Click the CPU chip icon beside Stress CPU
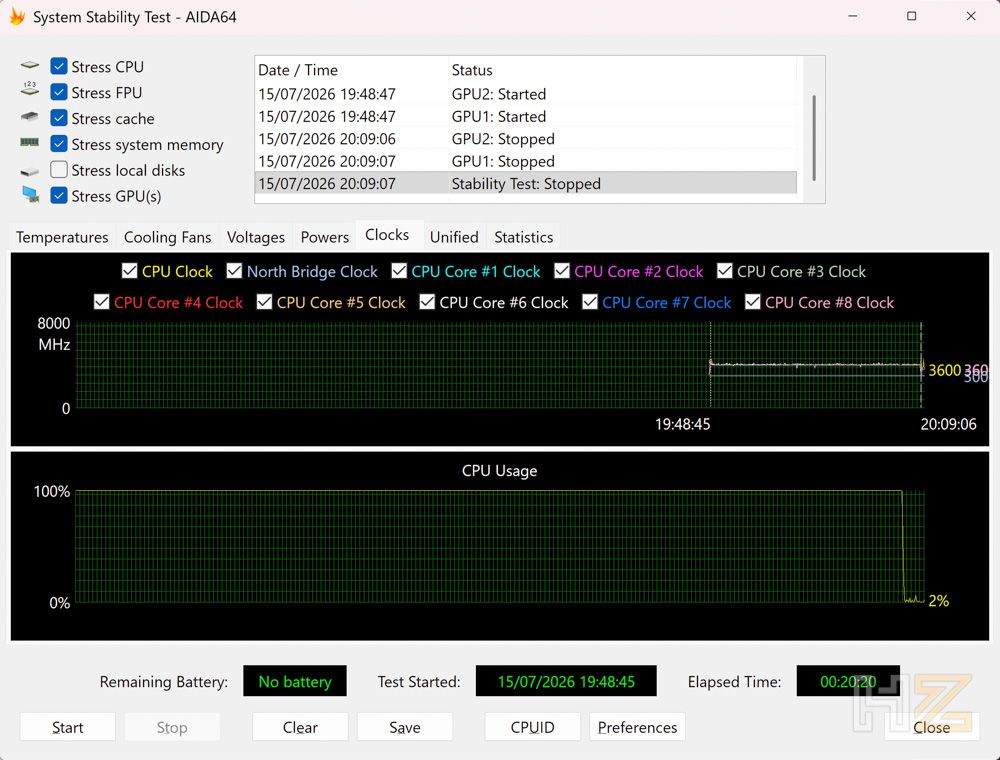1000x760 pixels. [x=29, y=66]
